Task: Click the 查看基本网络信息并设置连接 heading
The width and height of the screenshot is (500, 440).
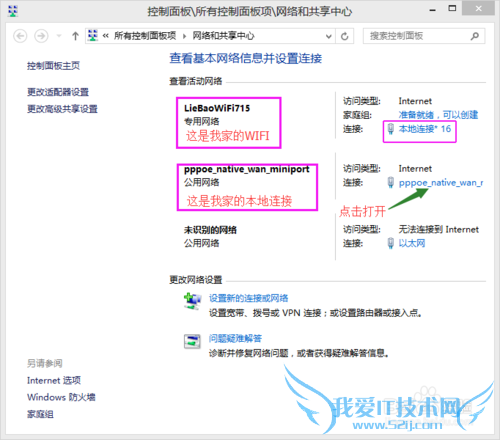Action: tap(246, 58)
